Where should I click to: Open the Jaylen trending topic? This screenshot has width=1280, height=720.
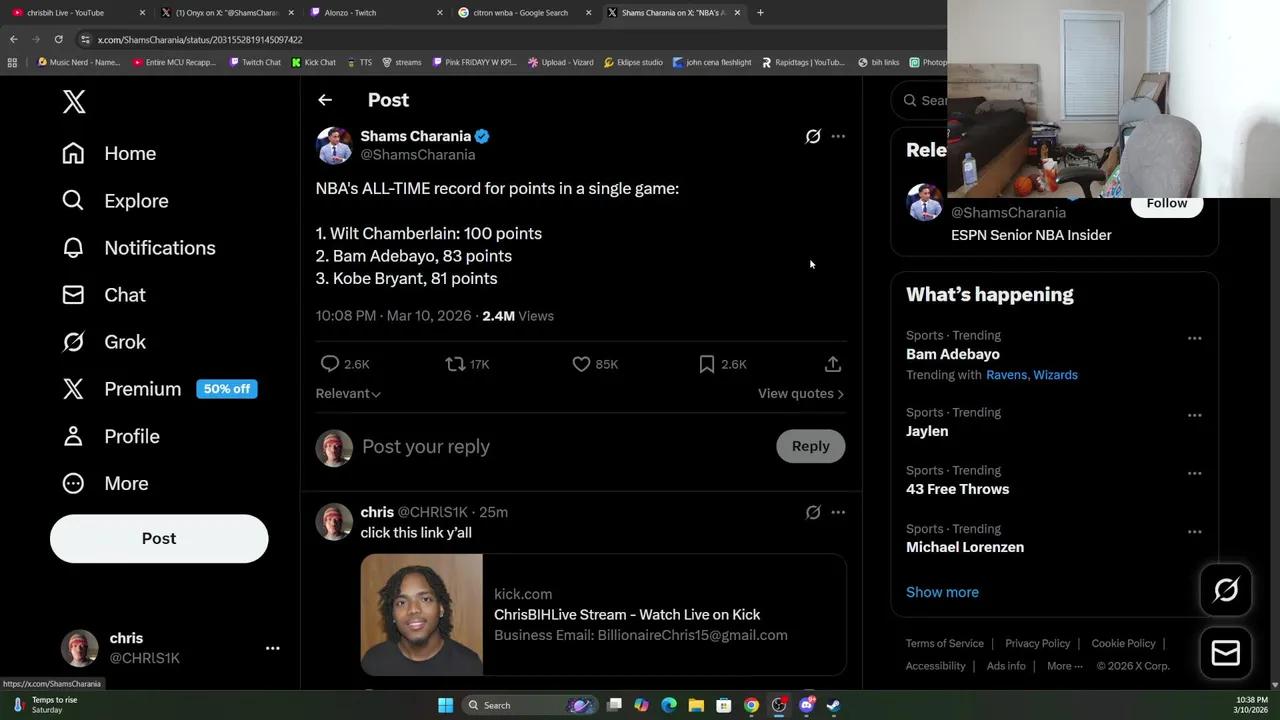pos(927,431)
